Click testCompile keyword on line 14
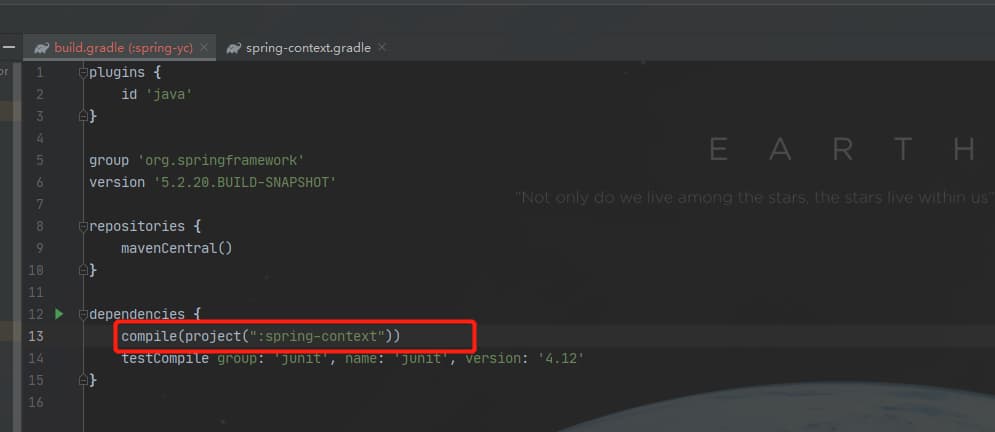The width and height of the screenshot is (995, 432). tap(165, 358)
